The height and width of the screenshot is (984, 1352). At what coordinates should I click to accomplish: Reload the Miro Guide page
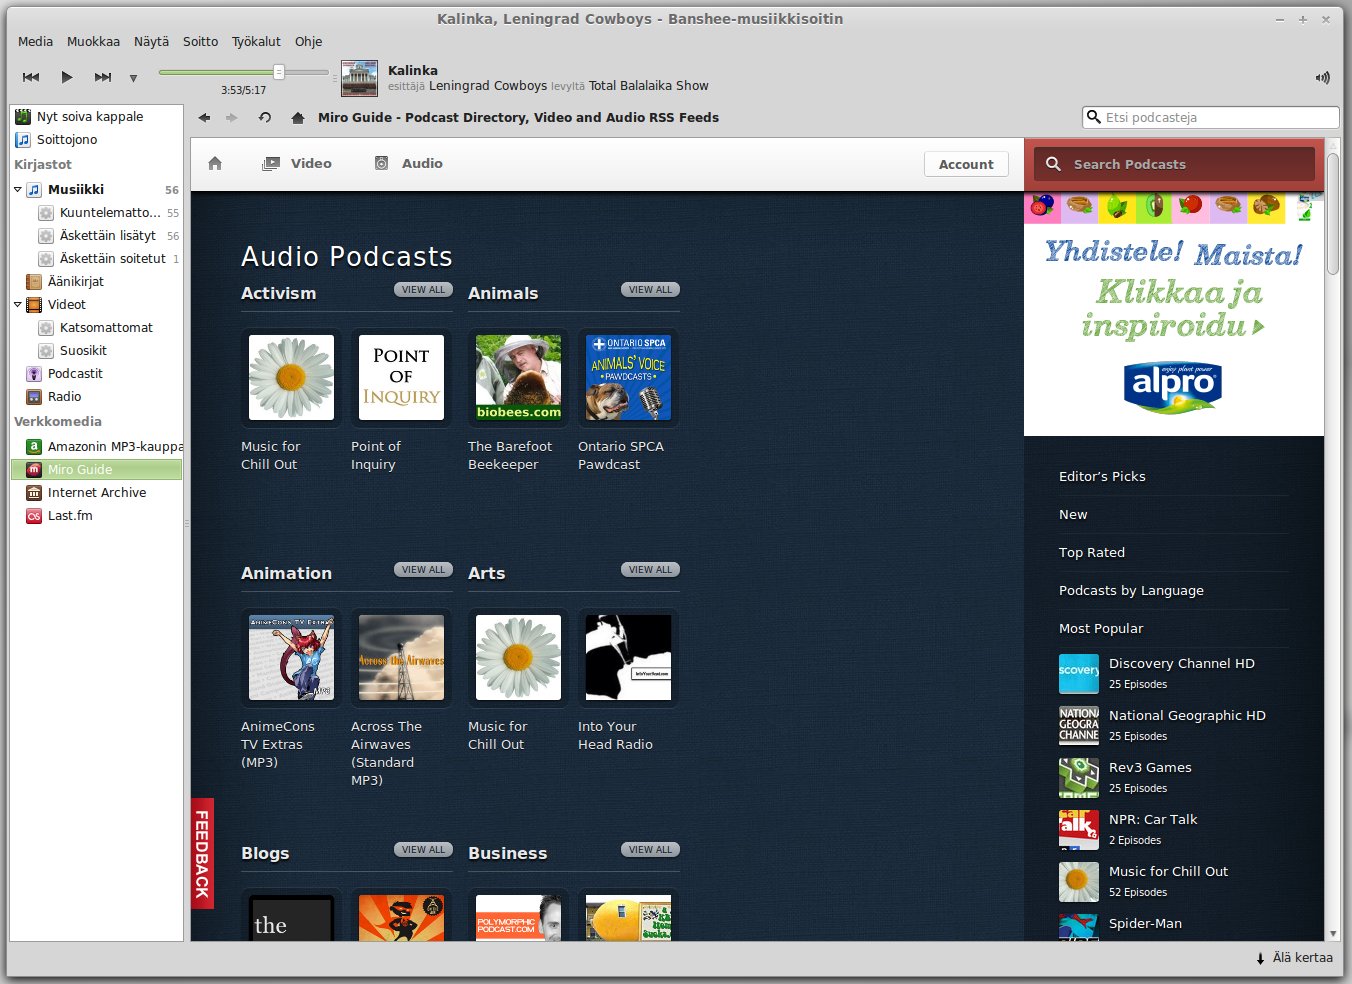[265, 117]
